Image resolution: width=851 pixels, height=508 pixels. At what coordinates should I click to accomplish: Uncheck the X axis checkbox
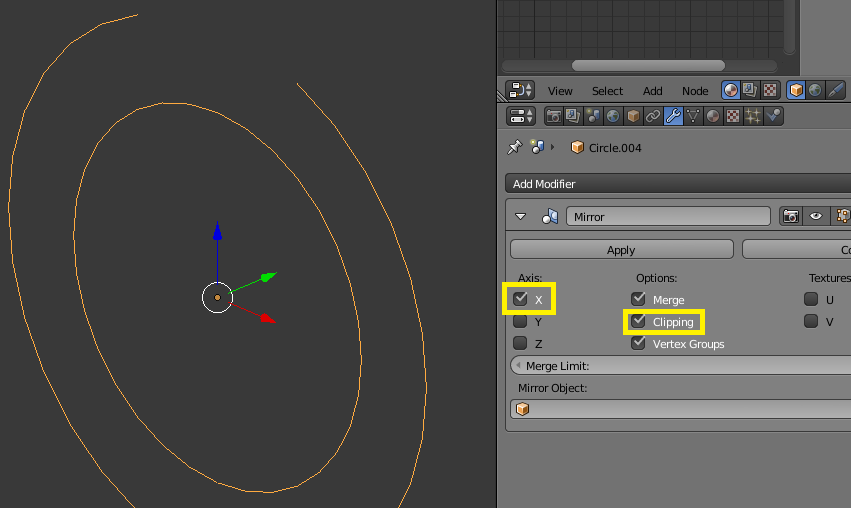coord(520,299)
